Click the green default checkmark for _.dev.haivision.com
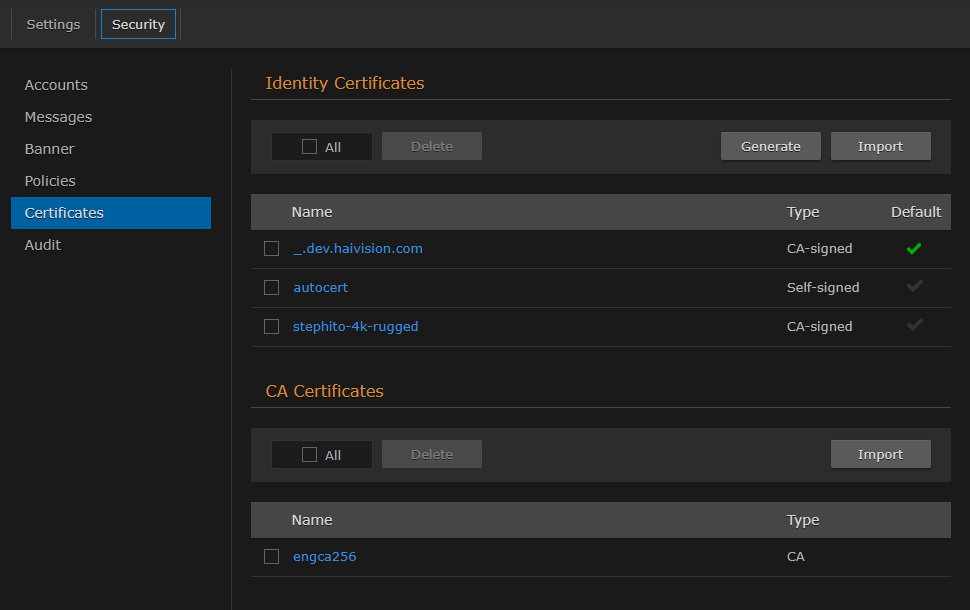This screenshot has width=970, height=610. pos(913,248)
